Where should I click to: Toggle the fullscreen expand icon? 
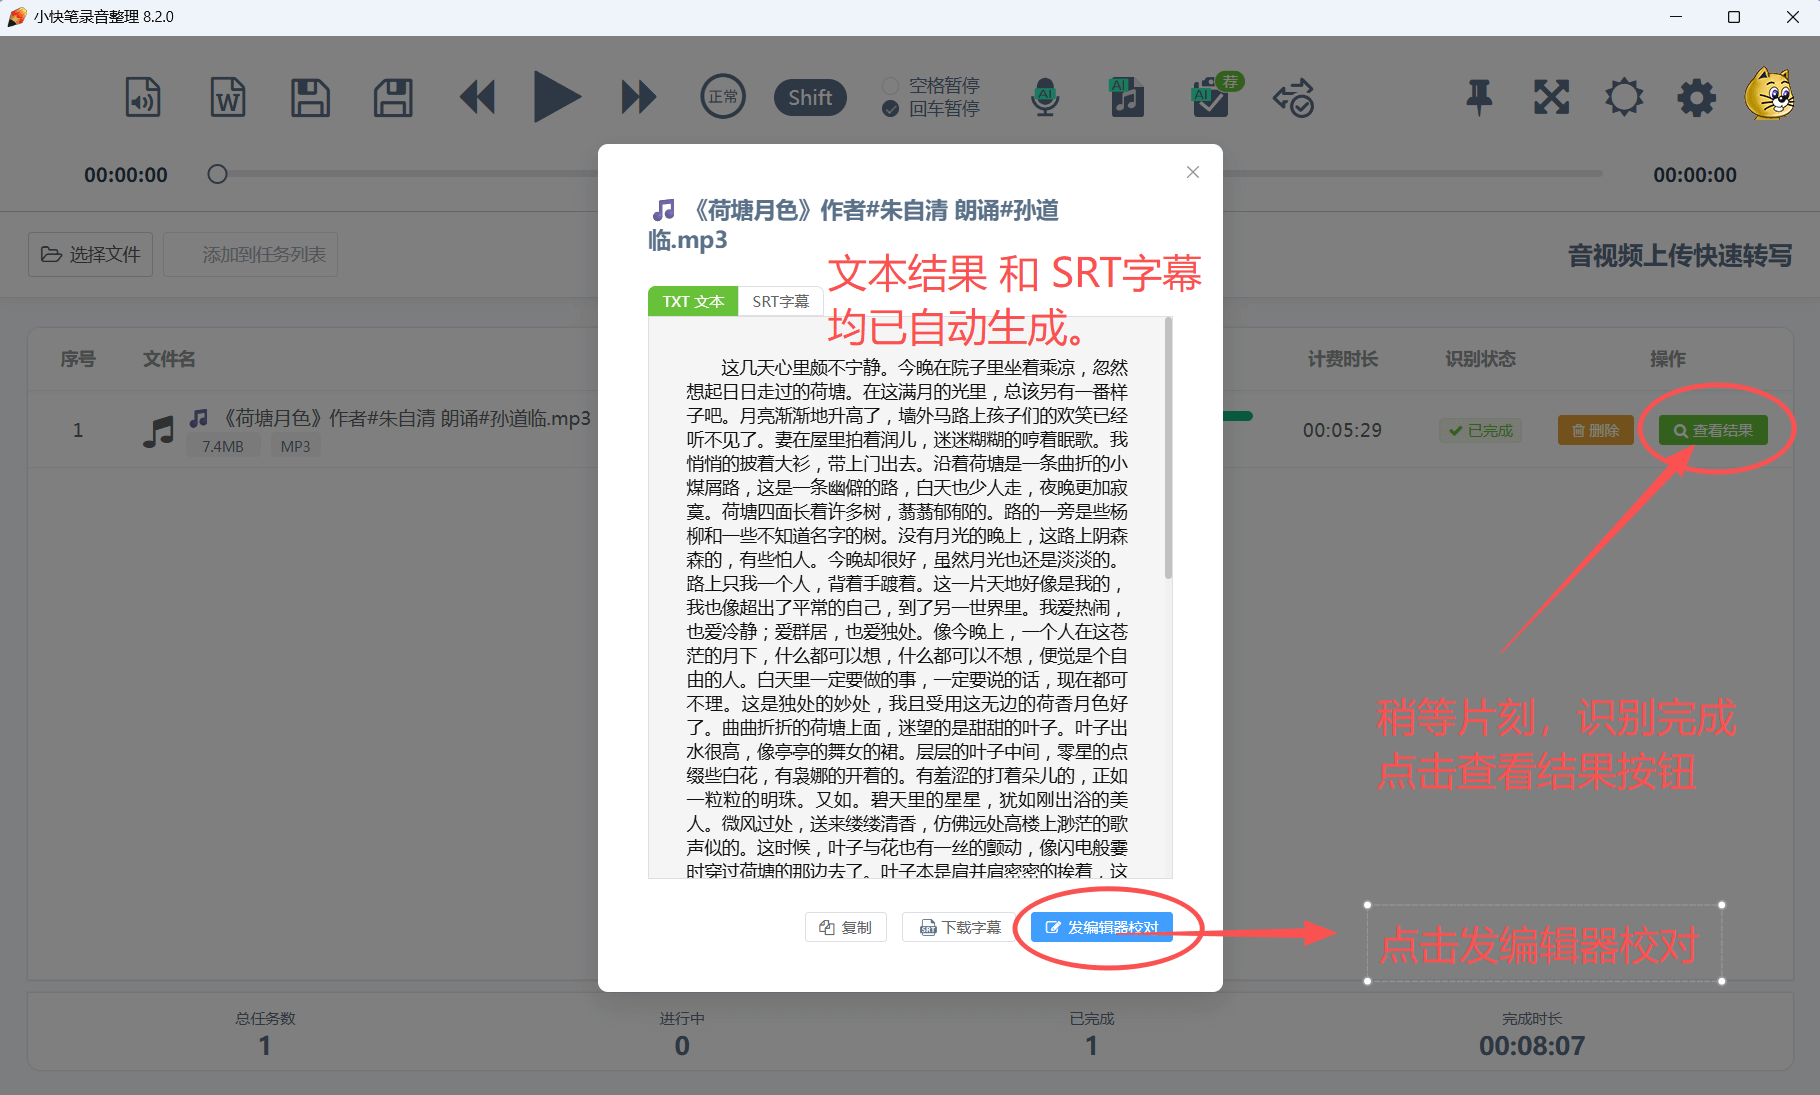[x=1551, y=98]
